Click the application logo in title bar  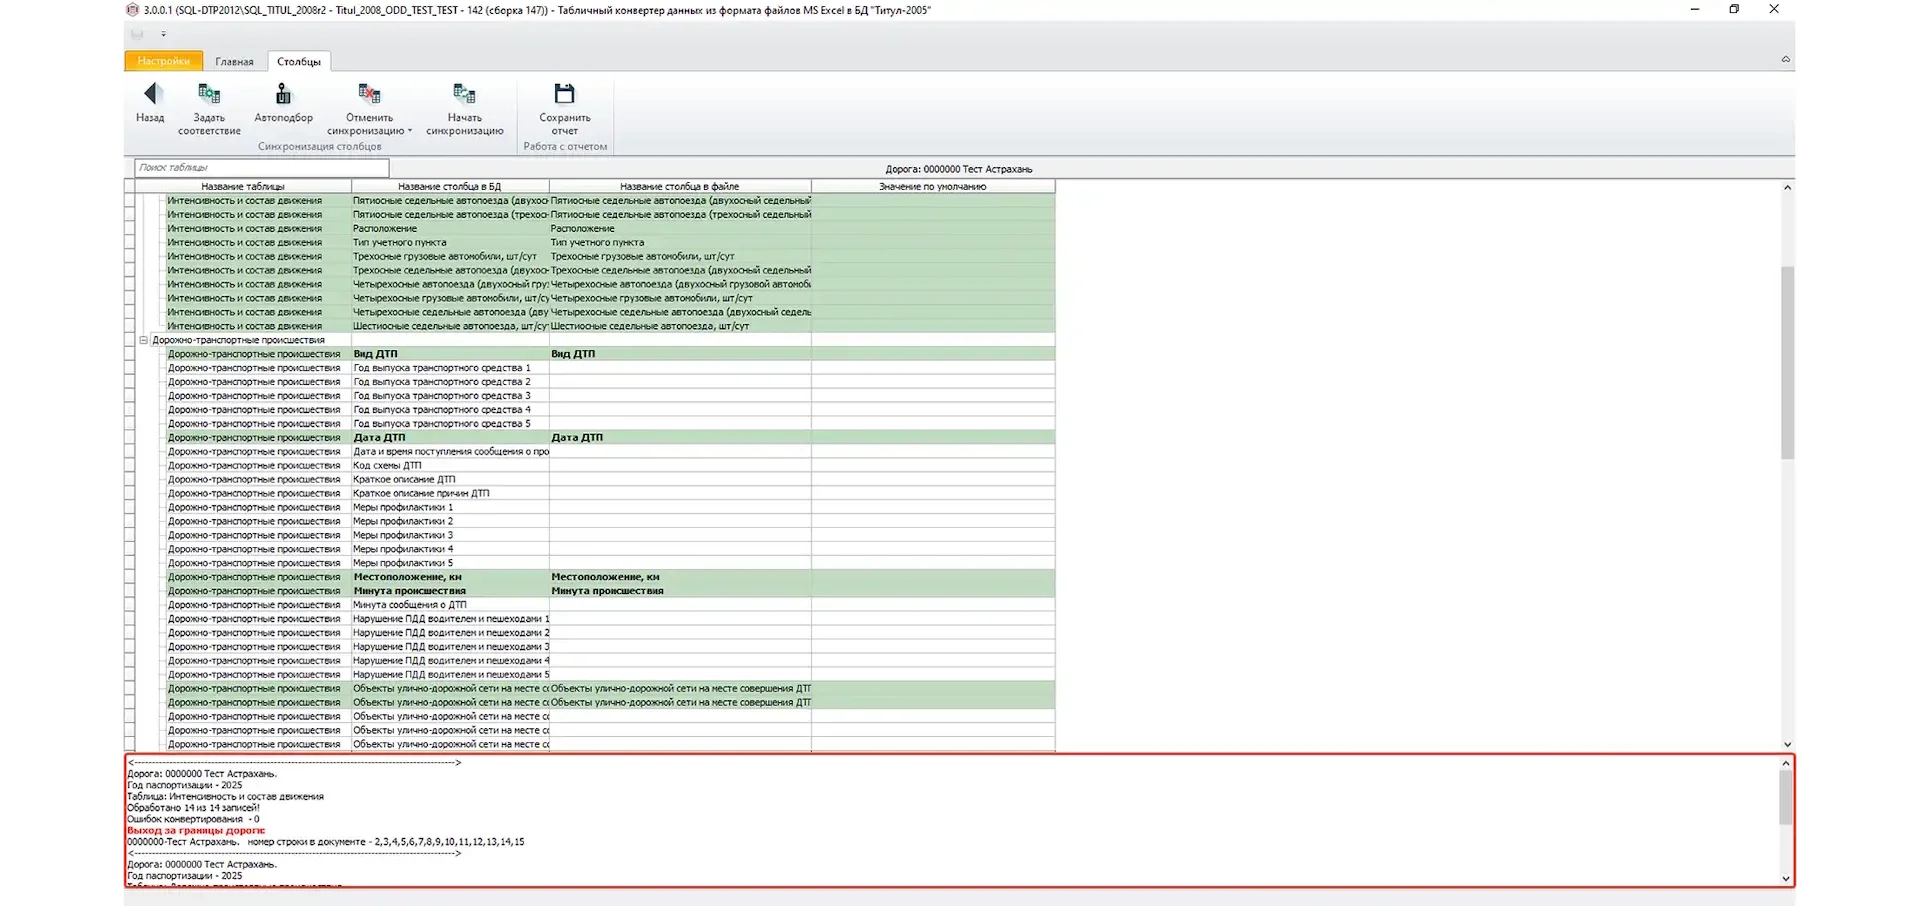[133, 10]
